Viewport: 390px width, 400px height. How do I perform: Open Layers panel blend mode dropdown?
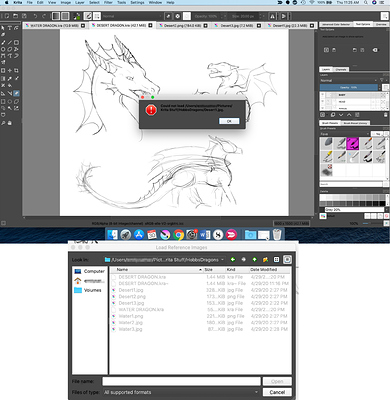tap(349, 80)
